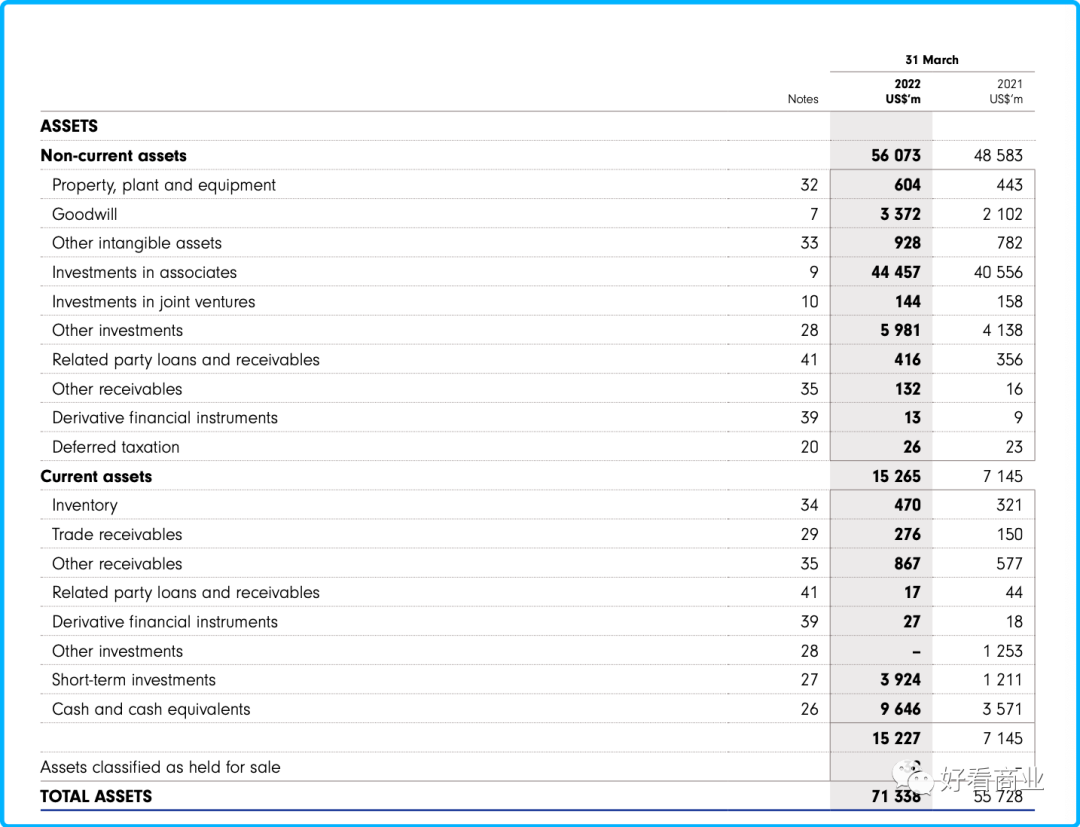This screenshot has height=827, width=1080.
Task: Select the Cash and cash equivalents label
Action: [x=151, y=710]
